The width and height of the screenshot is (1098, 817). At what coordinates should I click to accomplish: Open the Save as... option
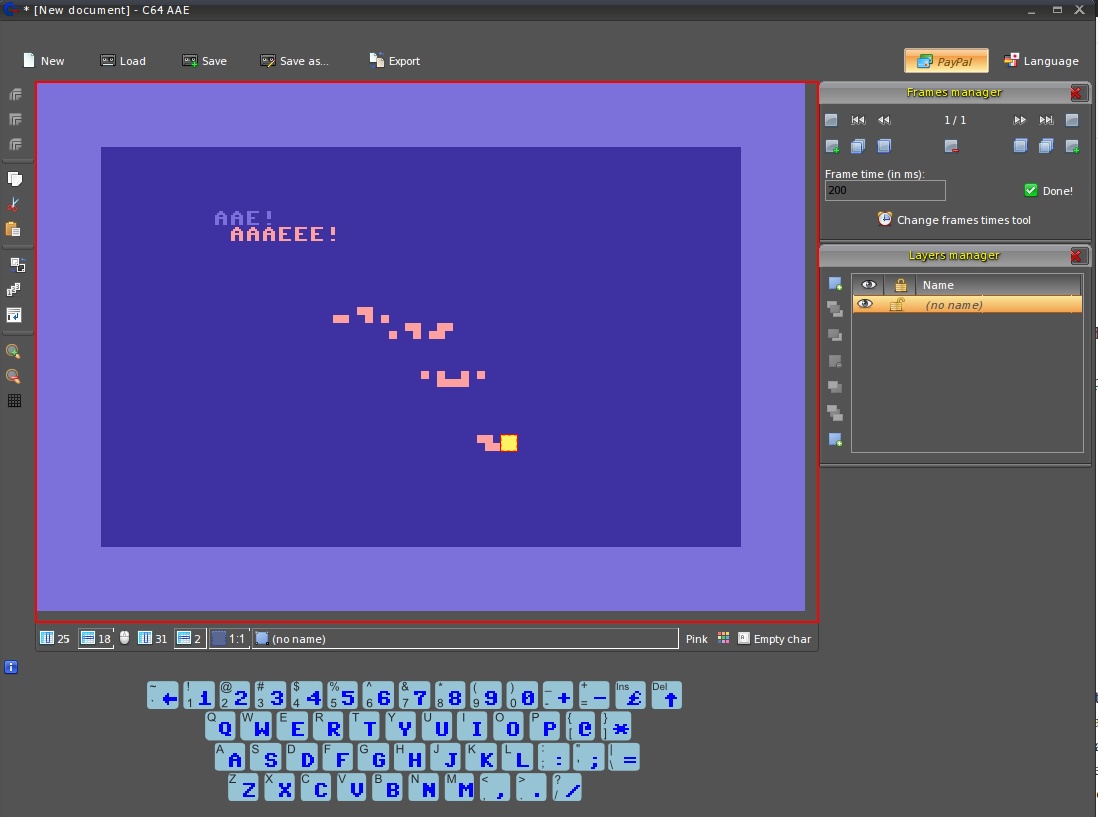coord(294,61)
